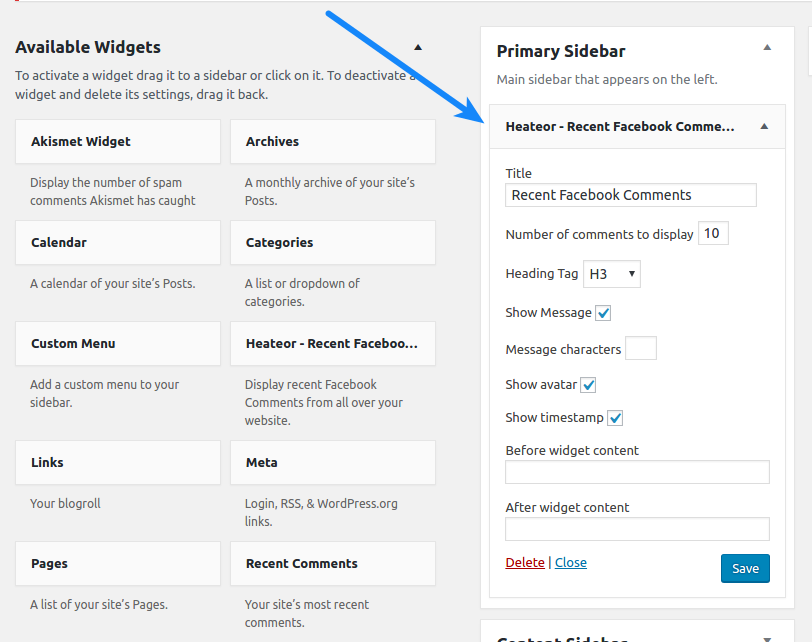Click the Save button
Image resolution: width=812 pixels, height=642 pixels.
coord(745,568)
